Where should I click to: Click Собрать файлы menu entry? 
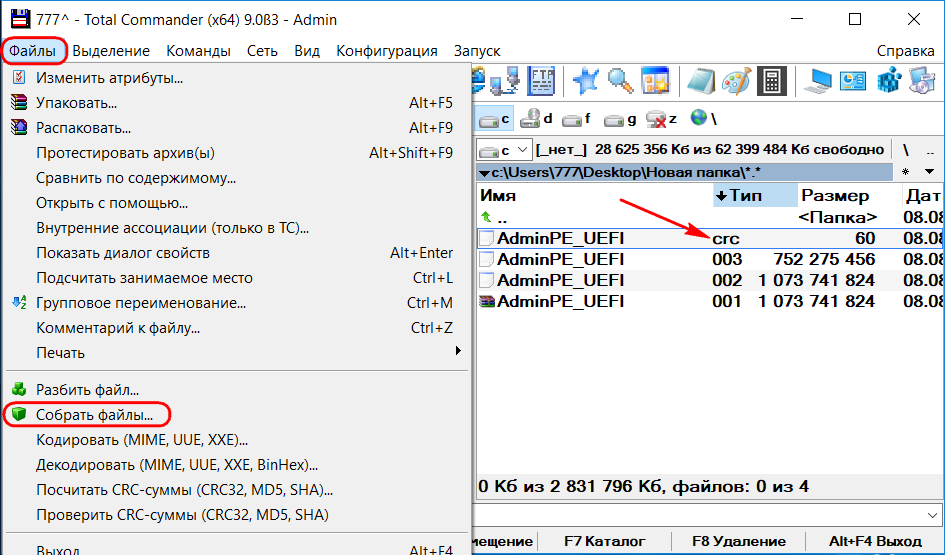pos(95,414)
